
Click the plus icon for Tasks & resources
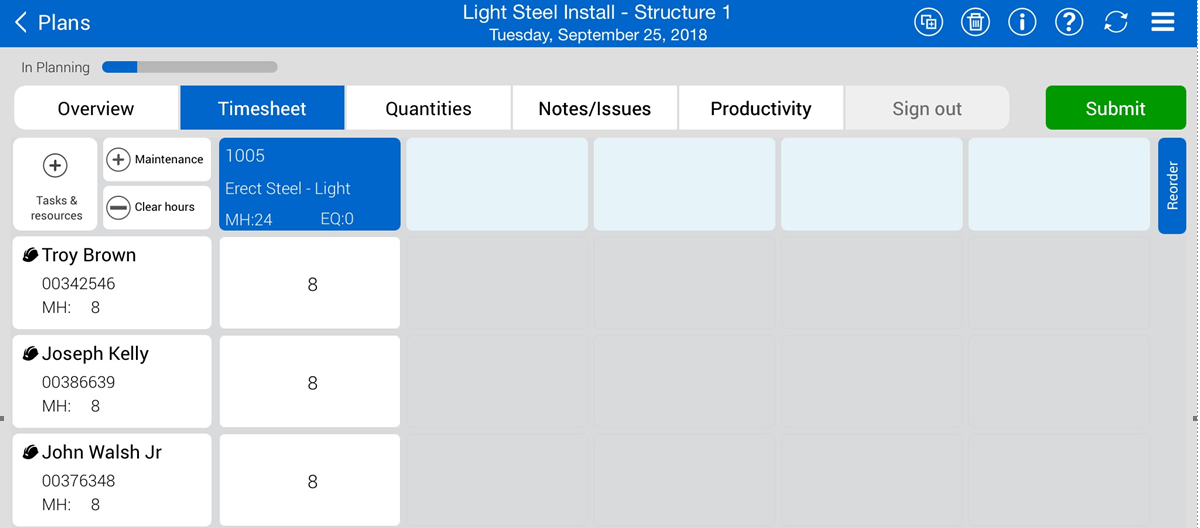(55, 166)
